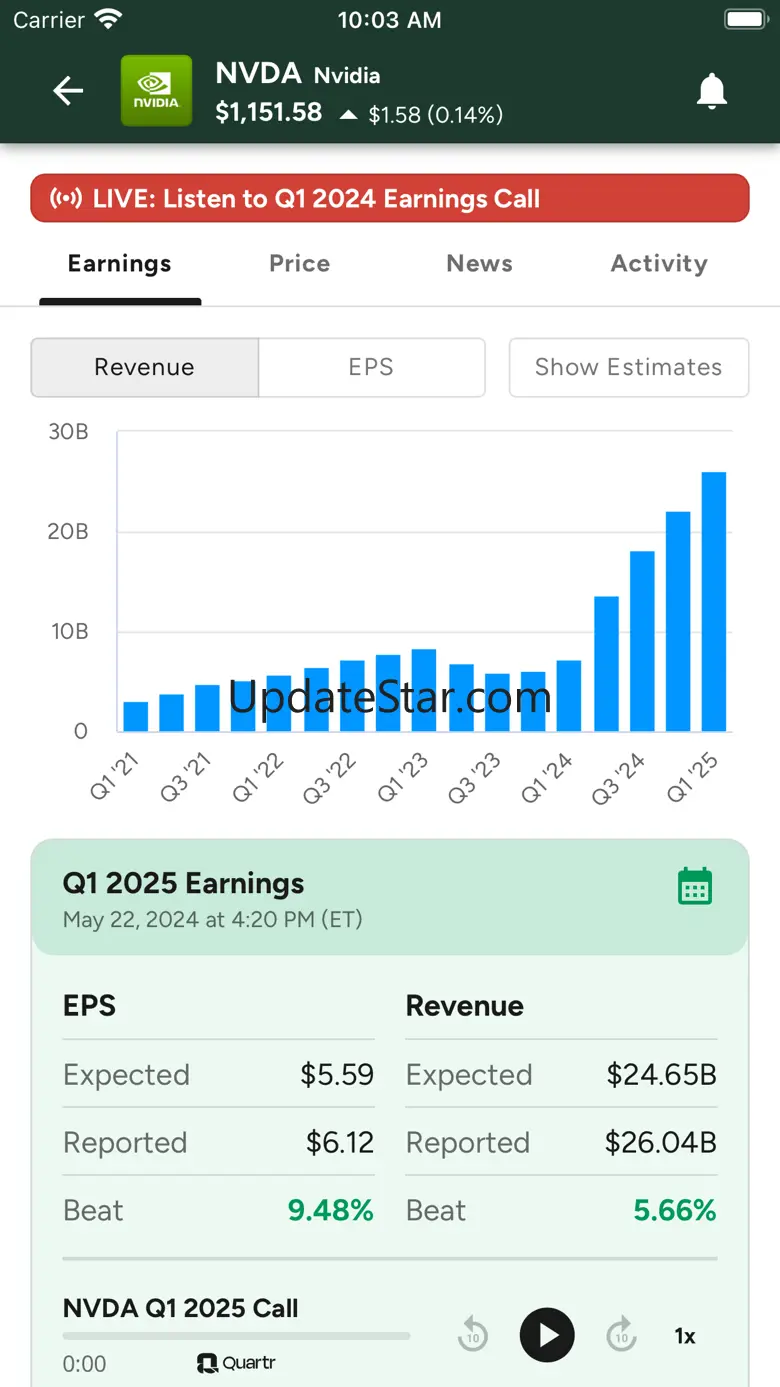780x1387 pixels.
Task: Tap the EPS reported value $6.12
Action: (x=340, y=1142)
